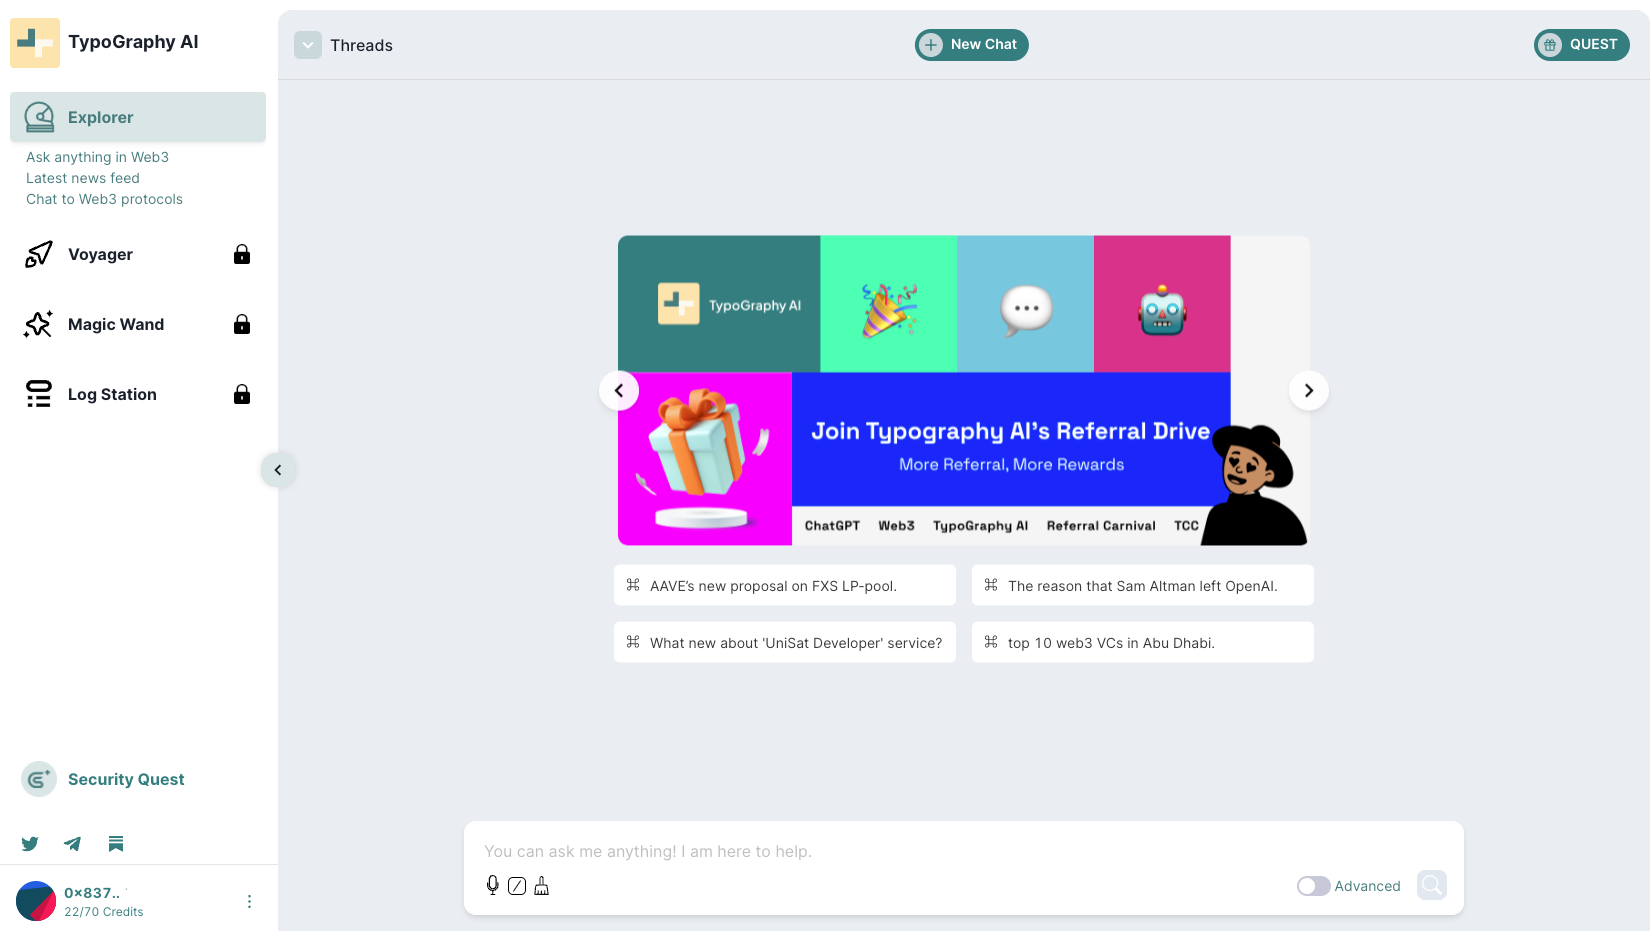This screenshot has height=931, width=1651.
Task: Click the 22/70 Credits text
Action: coord(104,912)
